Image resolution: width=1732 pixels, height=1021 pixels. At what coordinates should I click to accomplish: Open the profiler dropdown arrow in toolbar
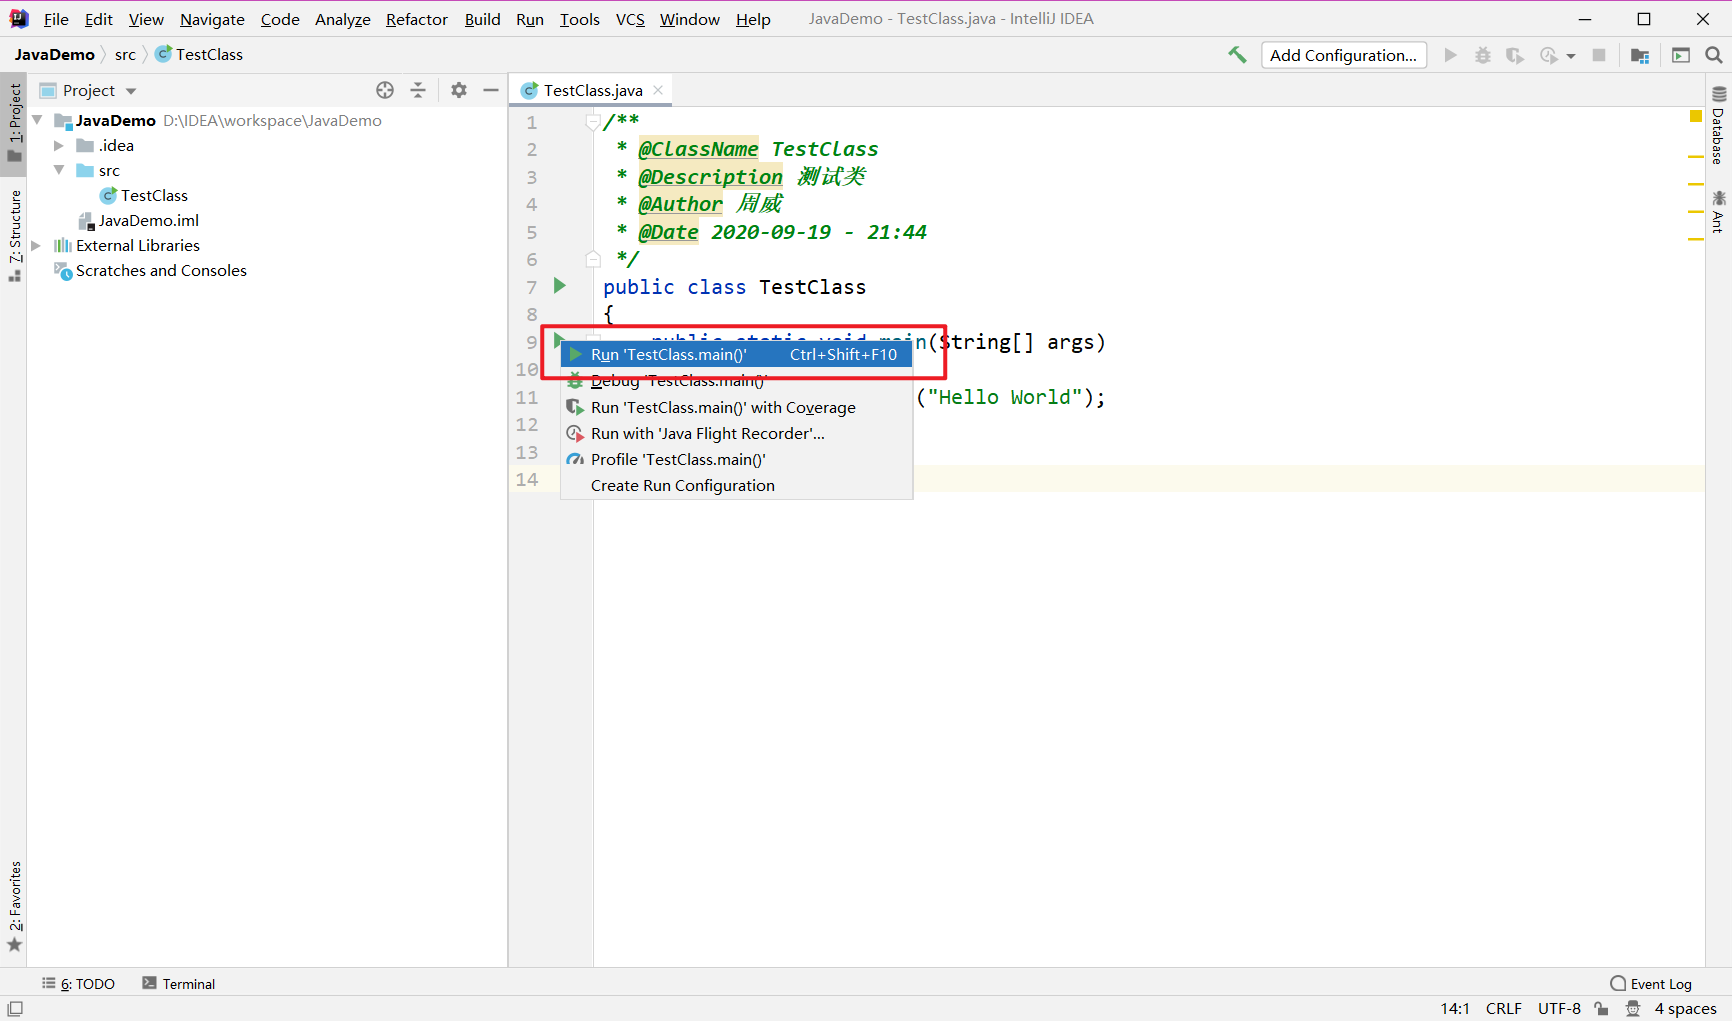[x=1569, y=55]
